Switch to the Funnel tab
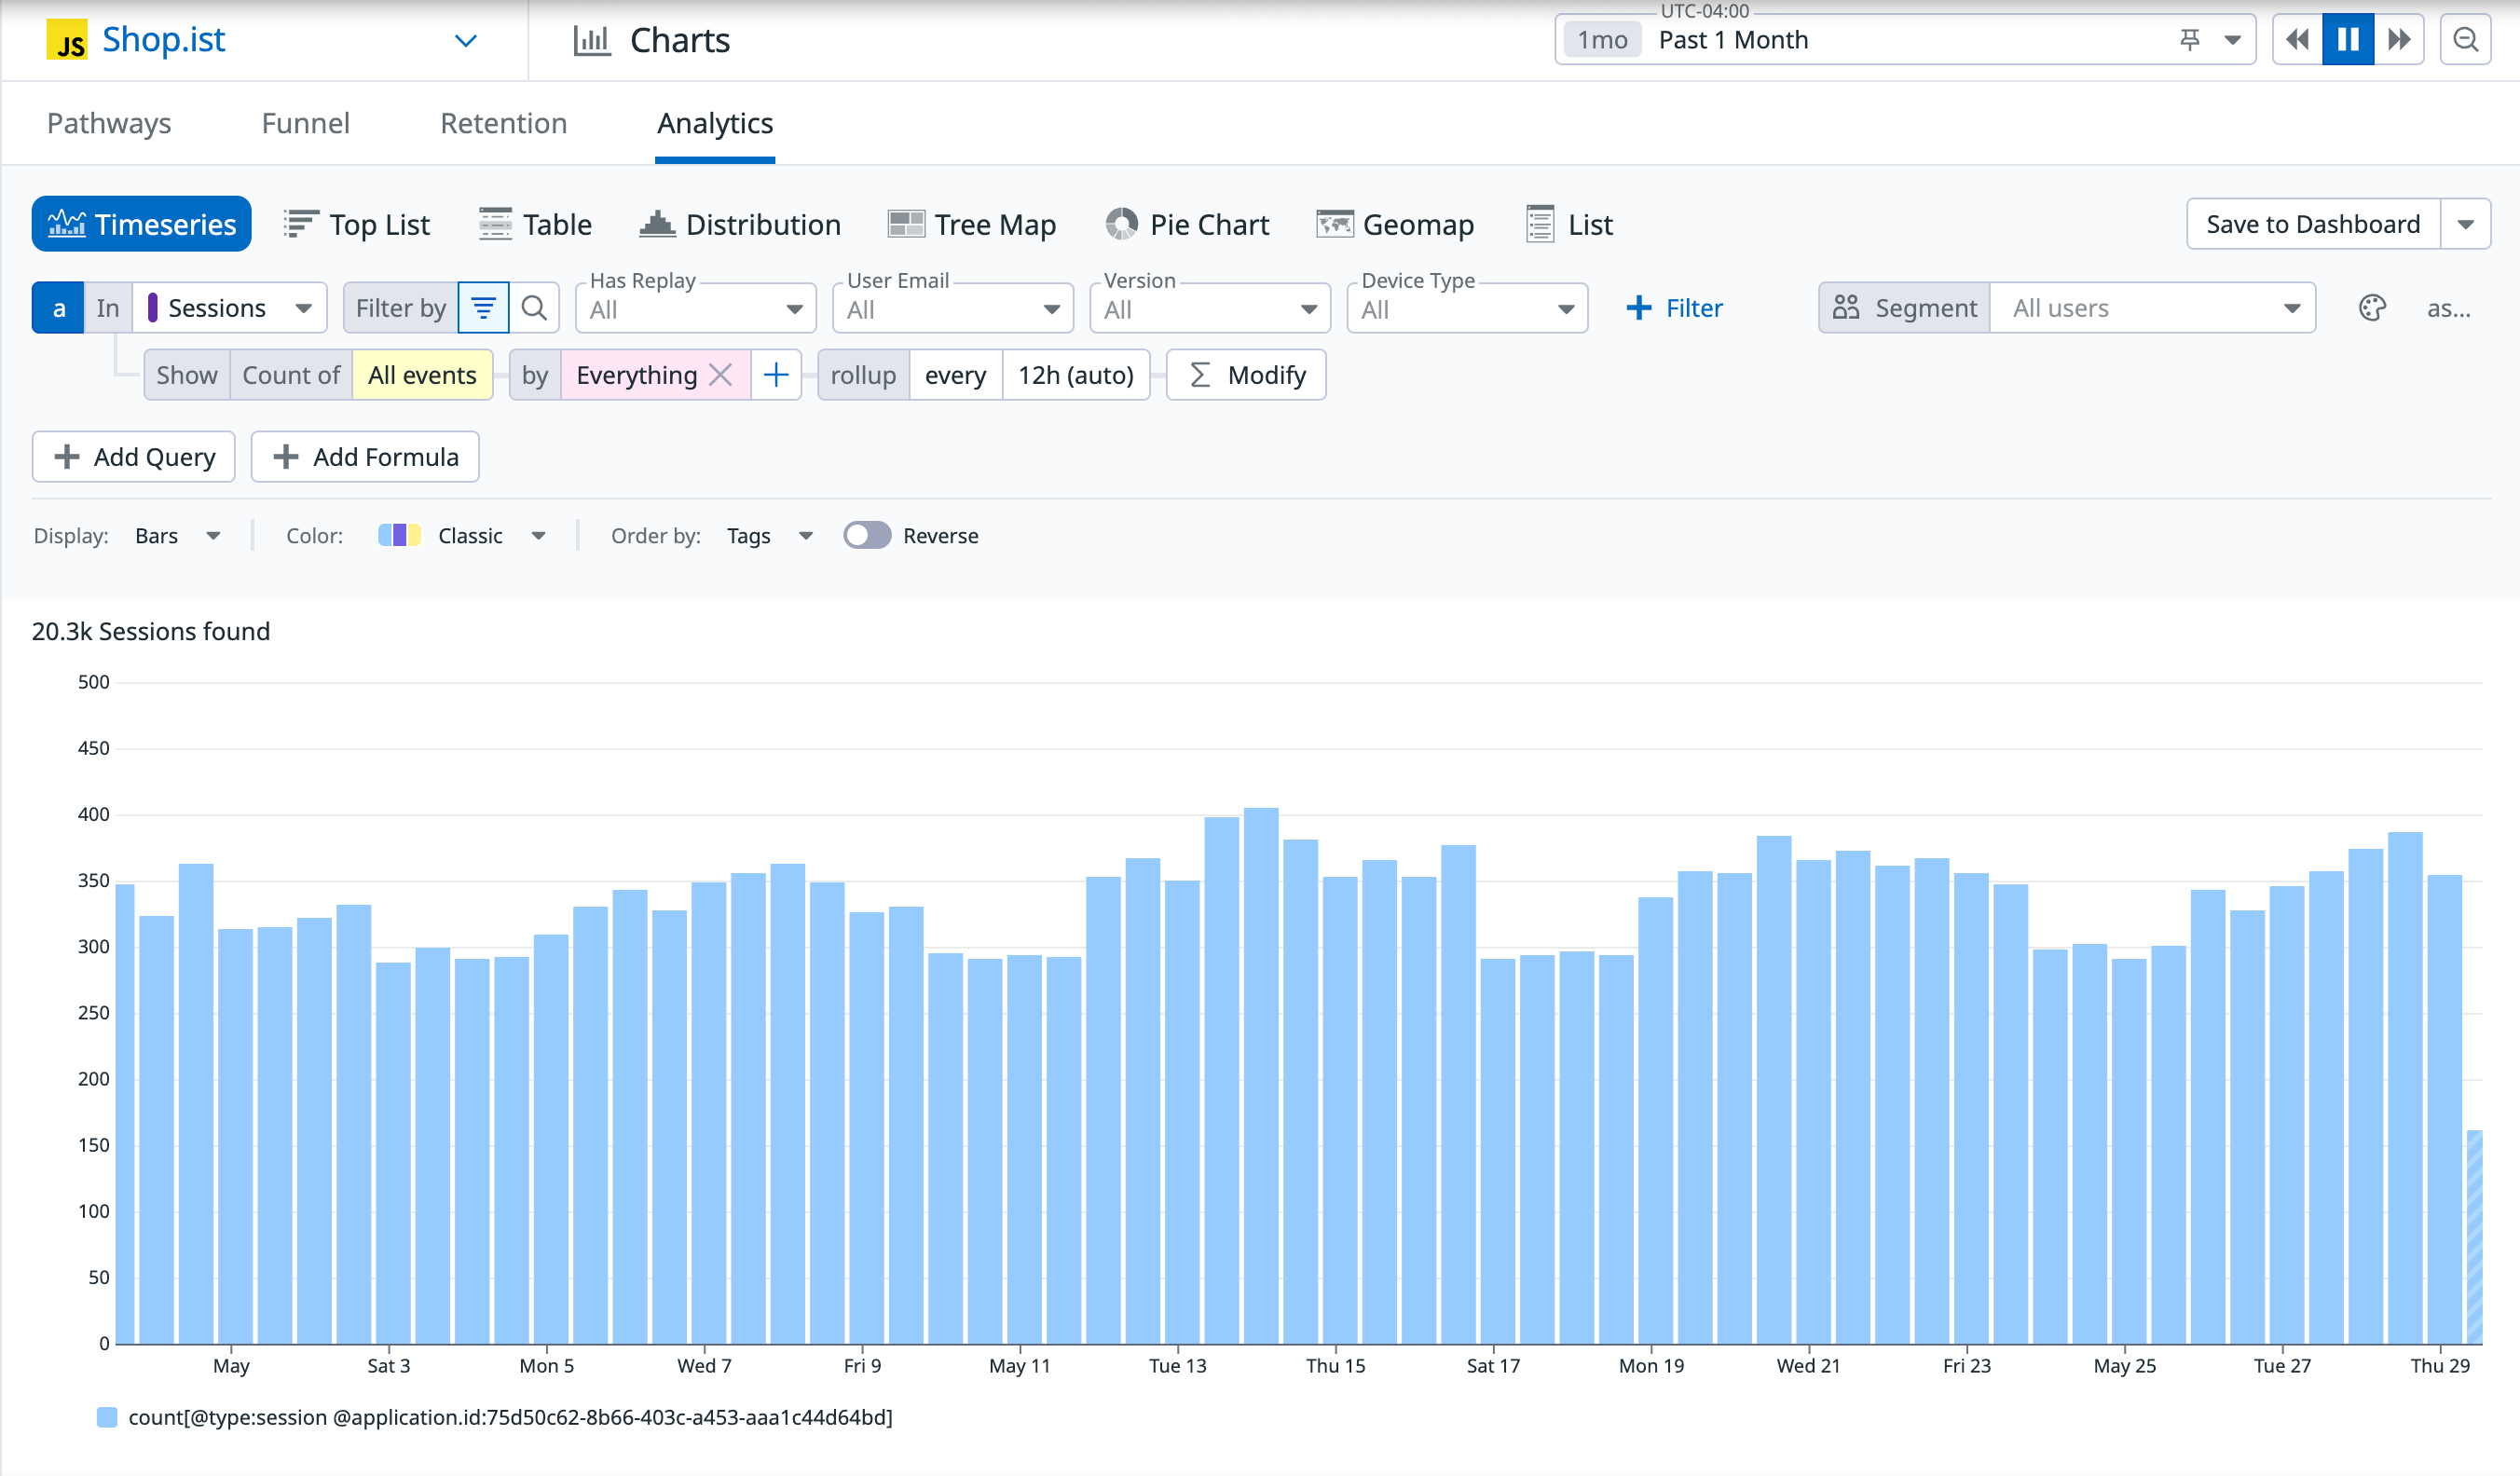This screenshot has height=1476, width=2520. (305, 123)
